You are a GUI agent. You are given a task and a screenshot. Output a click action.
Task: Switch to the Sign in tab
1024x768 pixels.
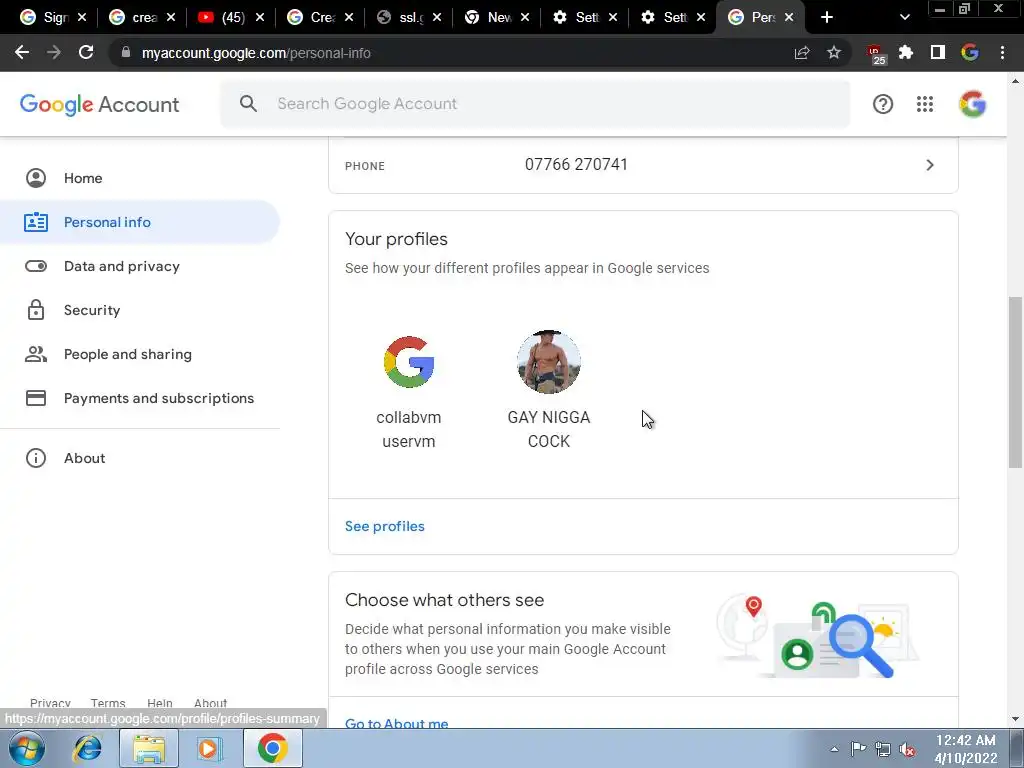44,18
